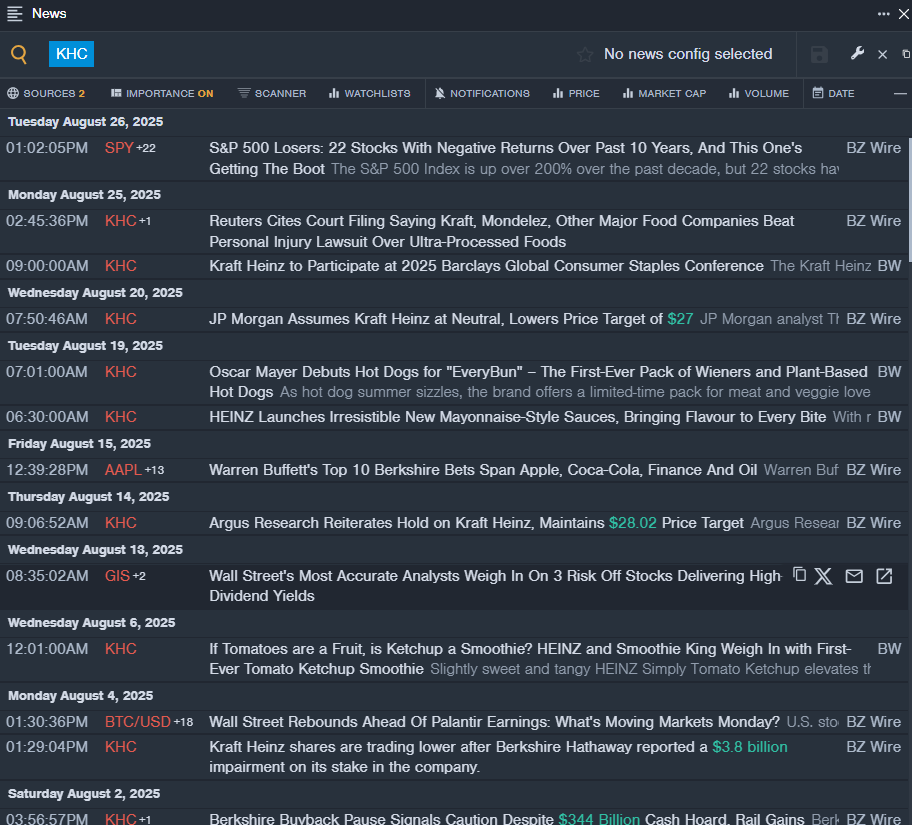Open the Date filter
The width and height of the screenshot is (912, 825).
point(833,94)
